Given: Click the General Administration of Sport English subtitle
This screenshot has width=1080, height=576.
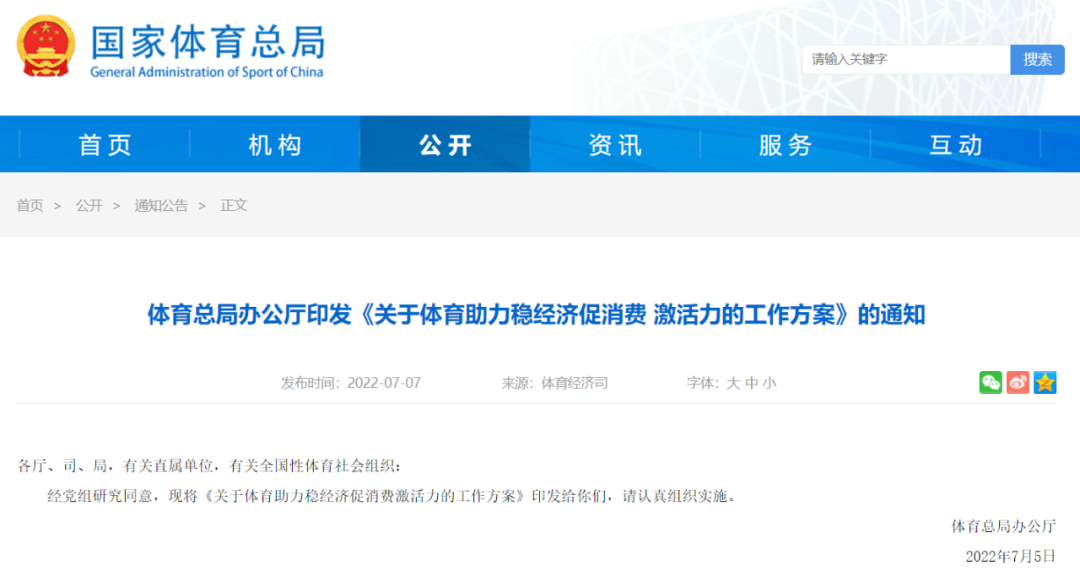Looking at the screenshot, I should tap(207, 72).
